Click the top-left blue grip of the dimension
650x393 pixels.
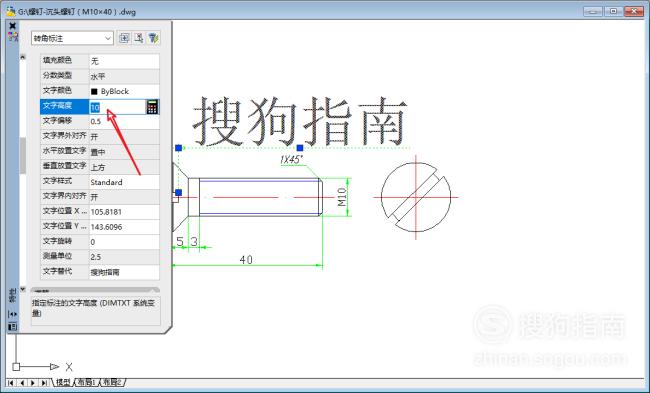click(179, 148)
